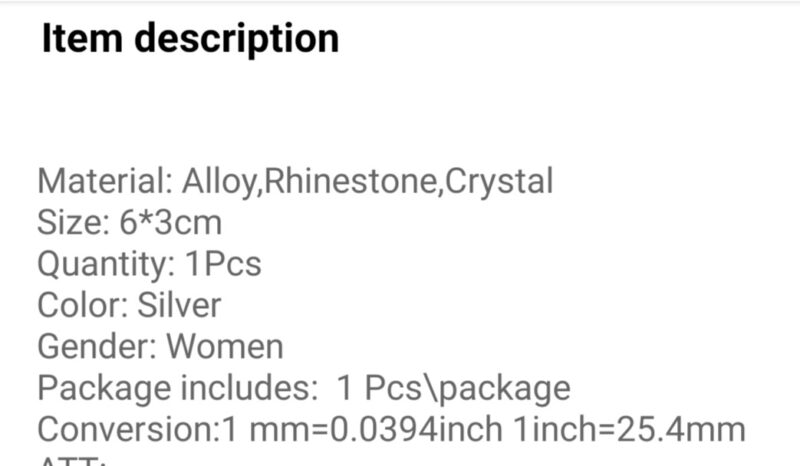Click the 1 Pcs\package text

[x=454, y=389]
